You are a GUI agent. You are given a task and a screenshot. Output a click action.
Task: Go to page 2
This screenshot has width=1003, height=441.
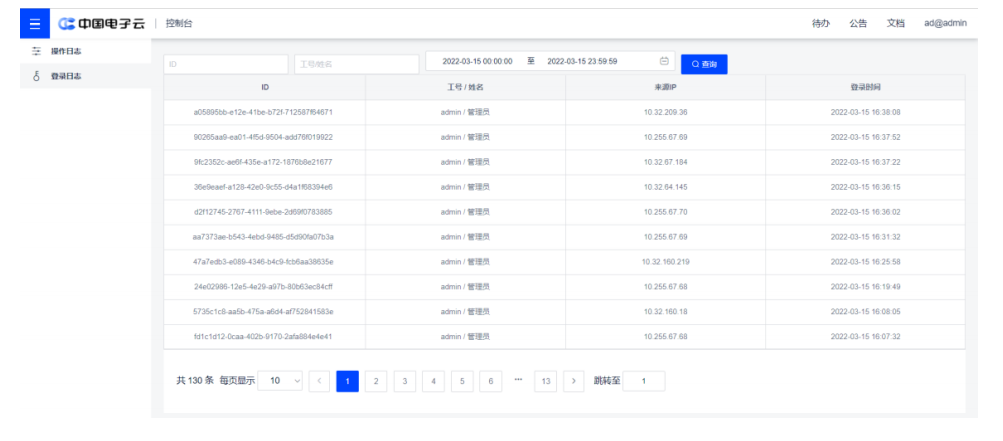coord(376,381)
